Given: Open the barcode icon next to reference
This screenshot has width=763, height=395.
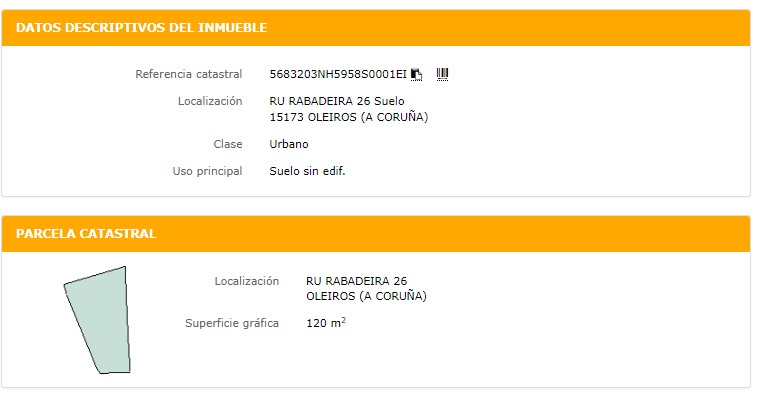Looking at the screenshot, I should coord(442,74).
